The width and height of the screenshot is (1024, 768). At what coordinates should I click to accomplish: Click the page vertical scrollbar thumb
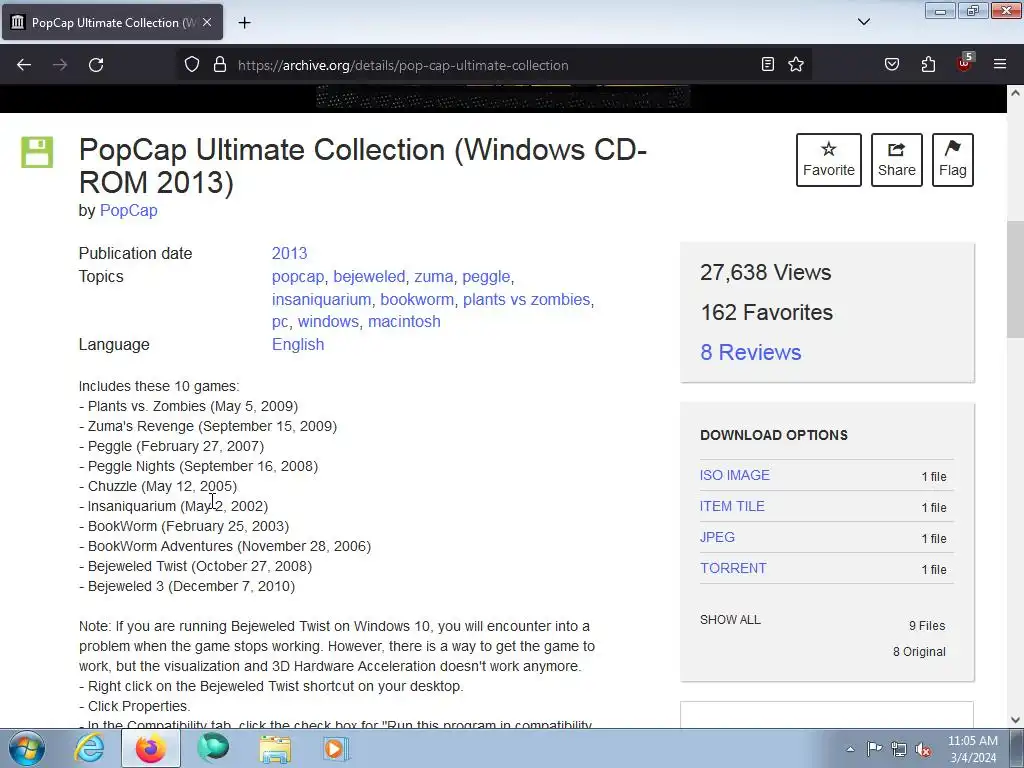[x=1015, y=281]
